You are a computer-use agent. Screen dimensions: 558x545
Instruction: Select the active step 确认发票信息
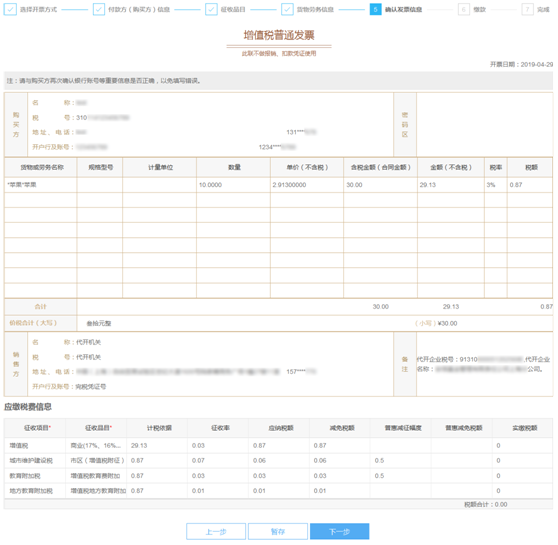[396, 9]
